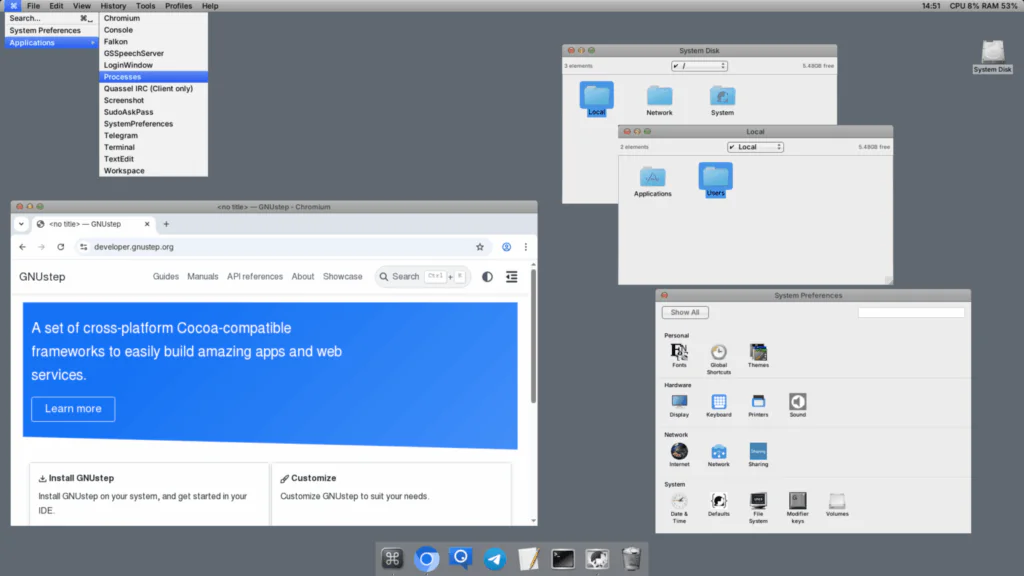Image resolution: width=1024 pixels, height=576 pixels.
Task: Toggle dark mode on the GNUstep site
Action: coord(487,277)
